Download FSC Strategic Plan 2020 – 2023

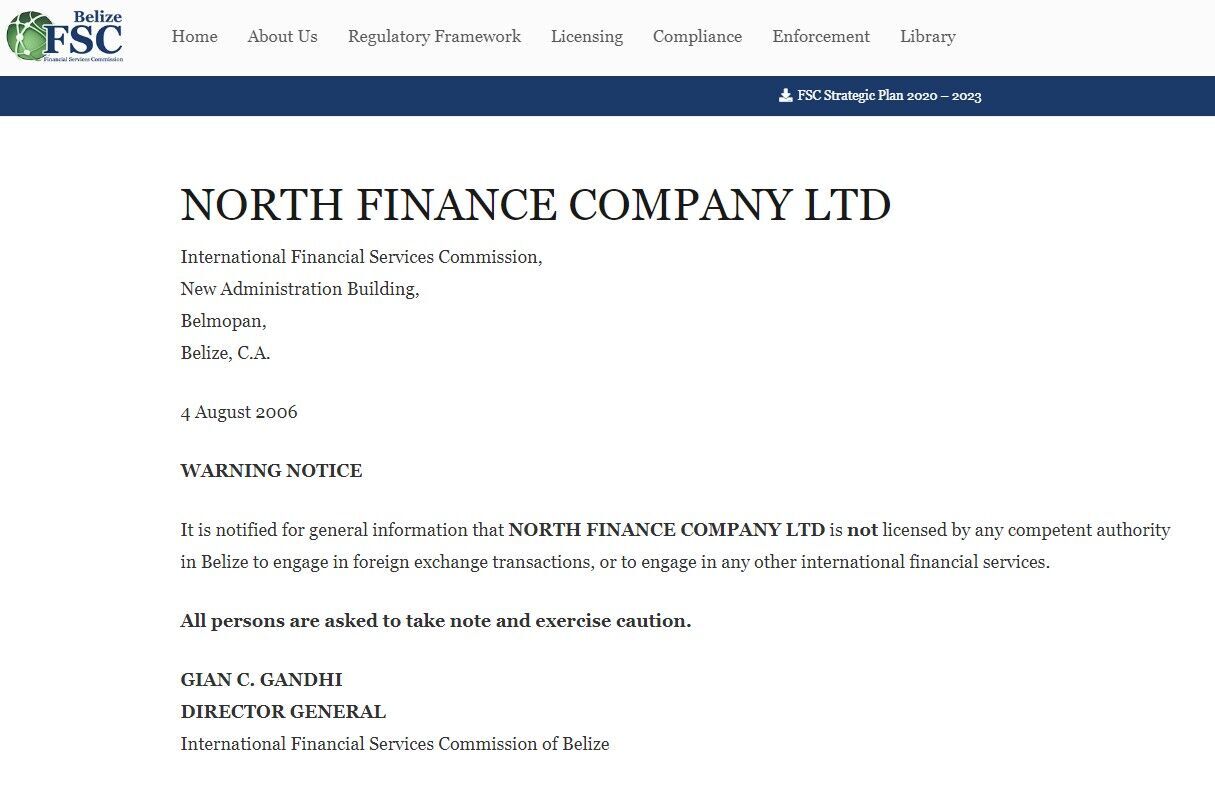pos(889,96)
